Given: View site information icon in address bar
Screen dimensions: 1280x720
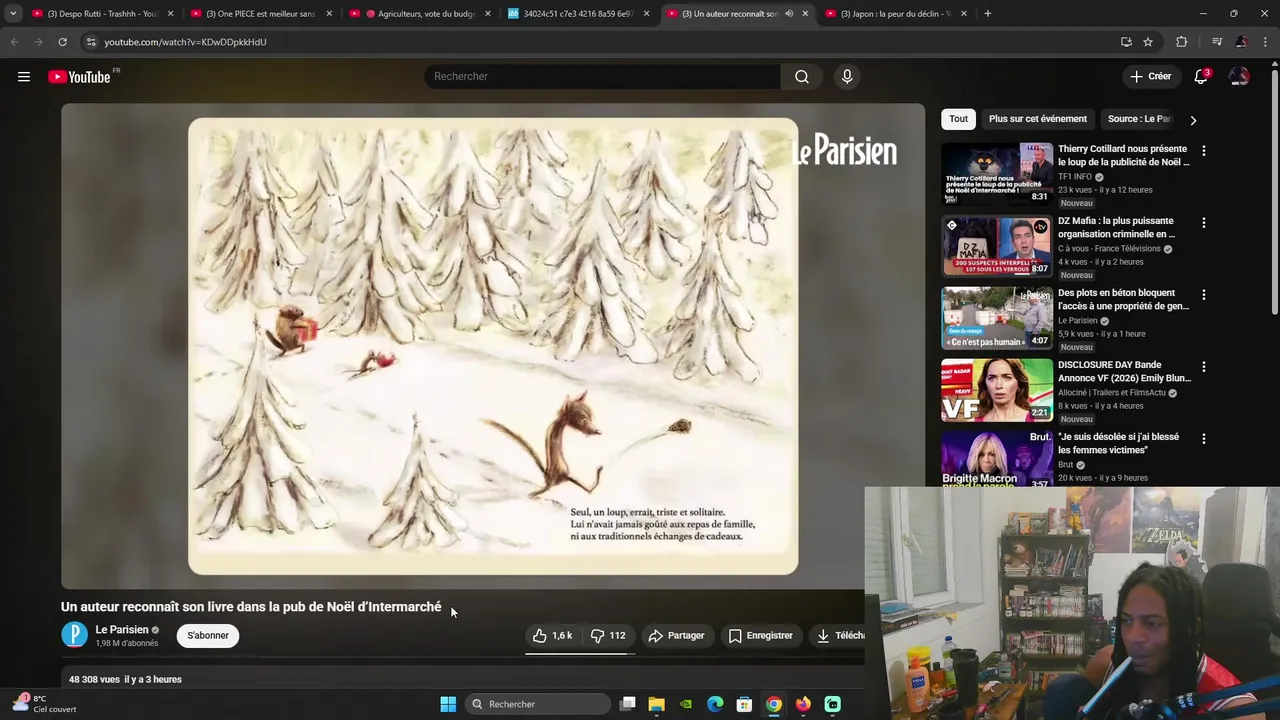Looking at the screenshot, I should 91,42.
